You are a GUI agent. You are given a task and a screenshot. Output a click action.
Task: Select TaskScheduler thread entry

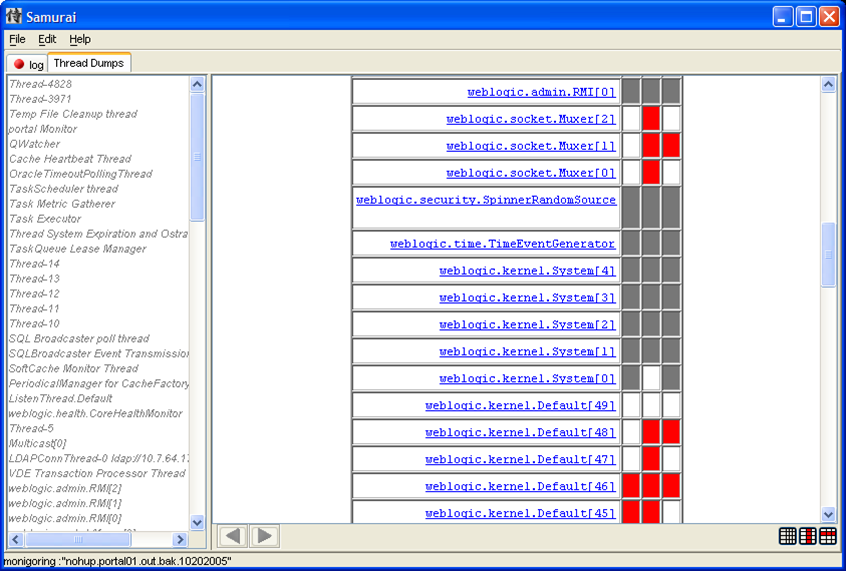(64, 189)
